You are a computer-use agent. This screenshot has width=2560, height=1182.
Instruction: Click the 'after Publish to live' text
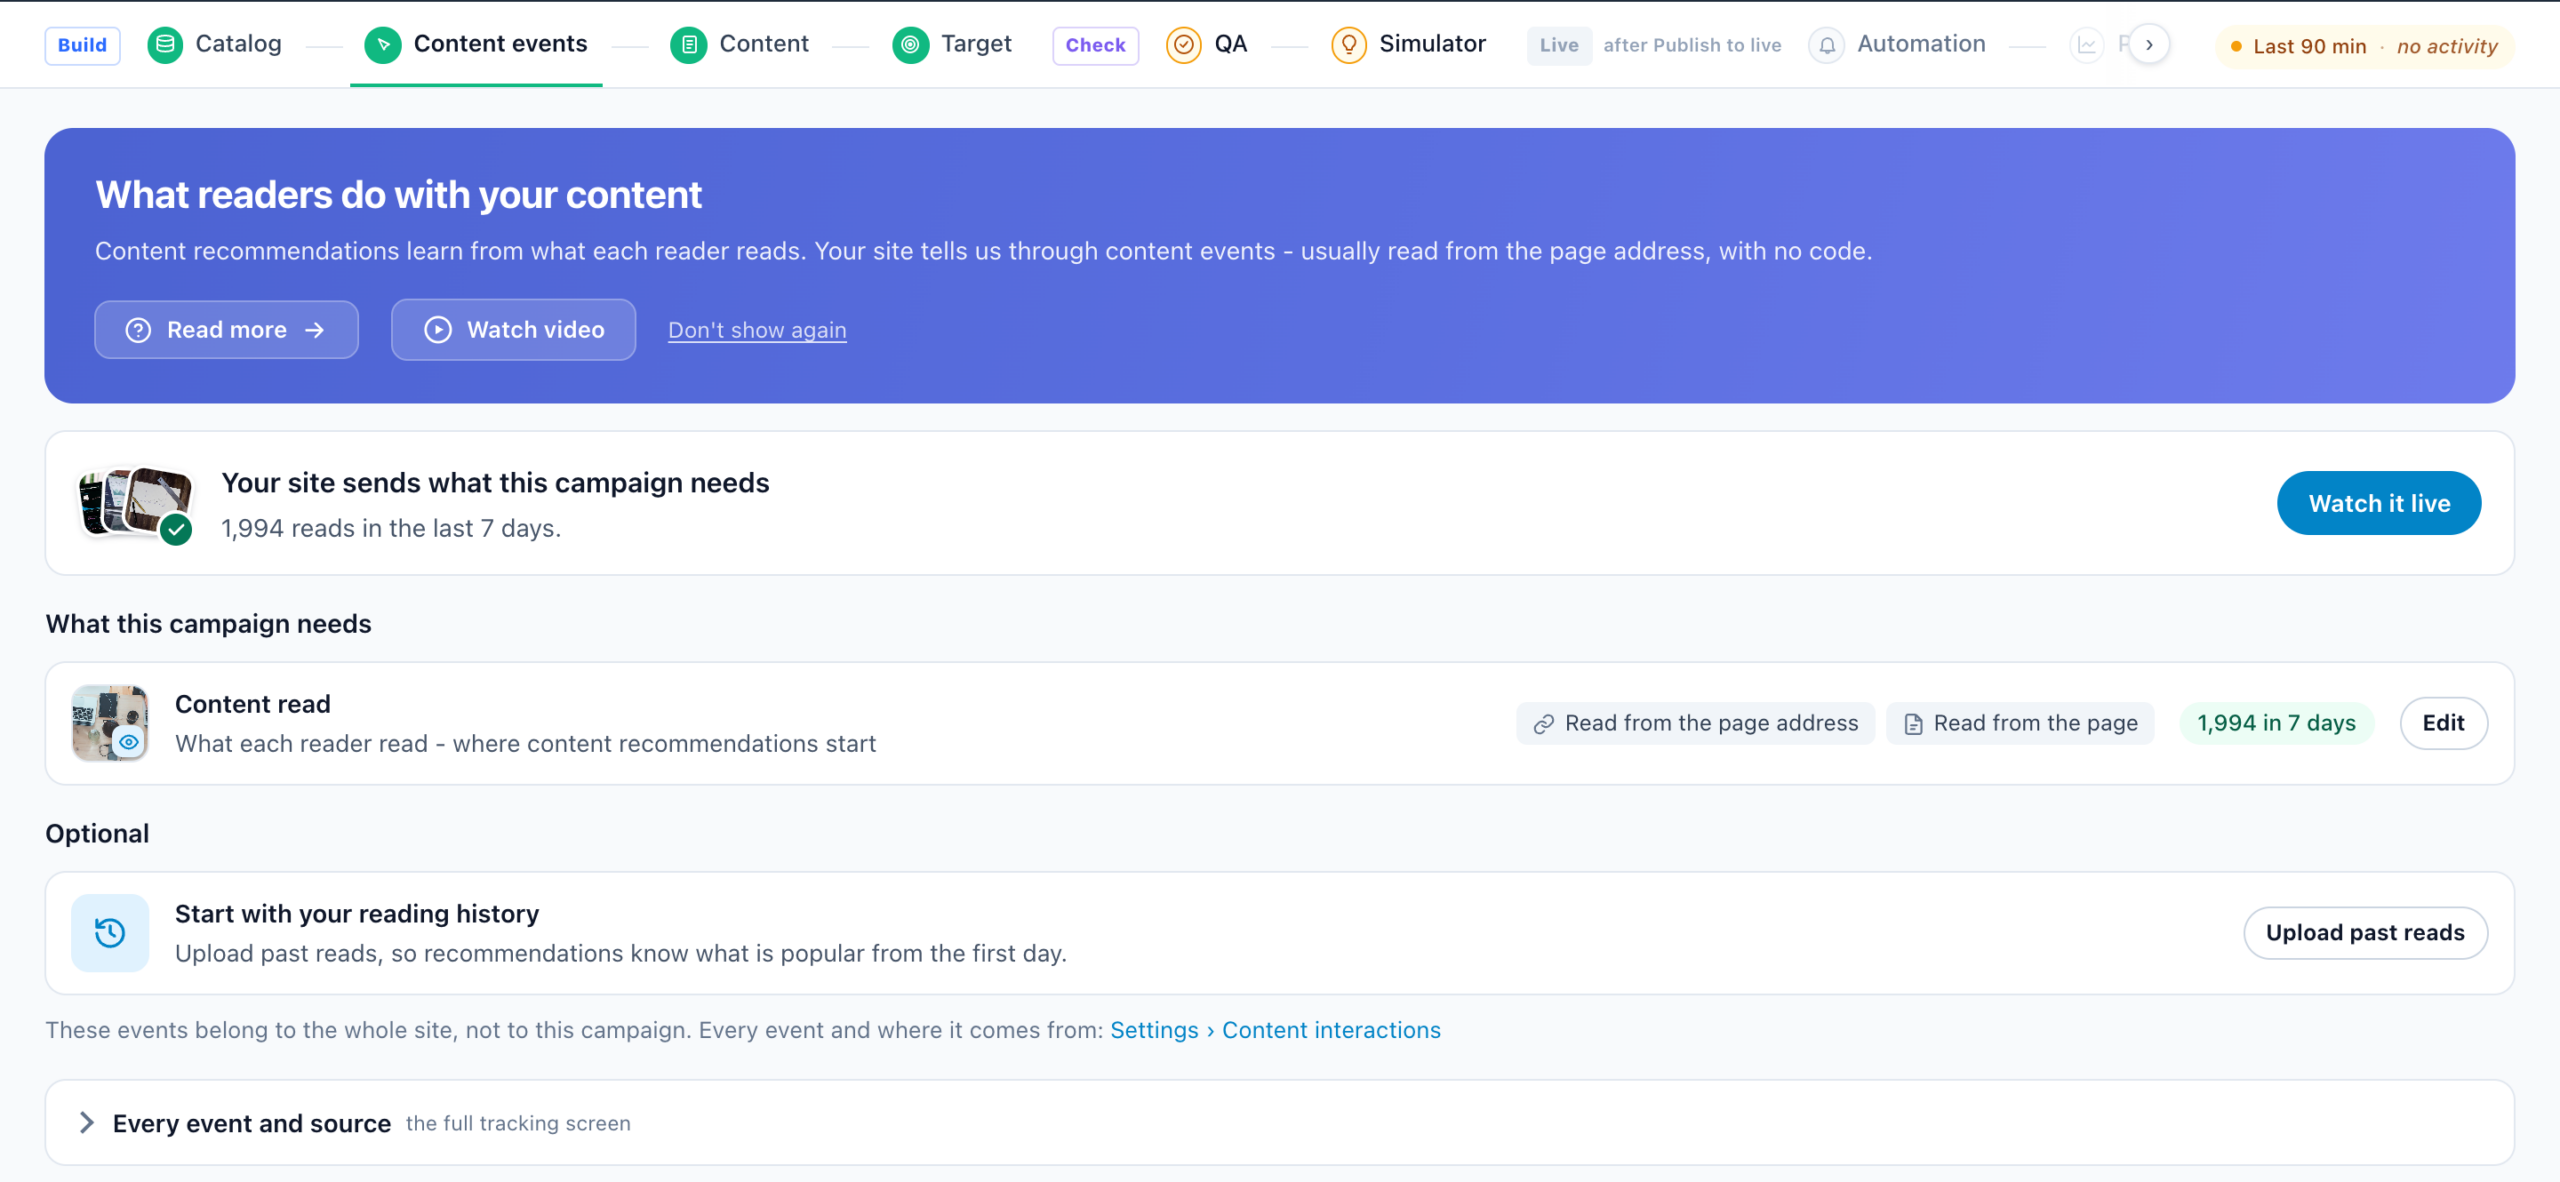pos(1692,45)
